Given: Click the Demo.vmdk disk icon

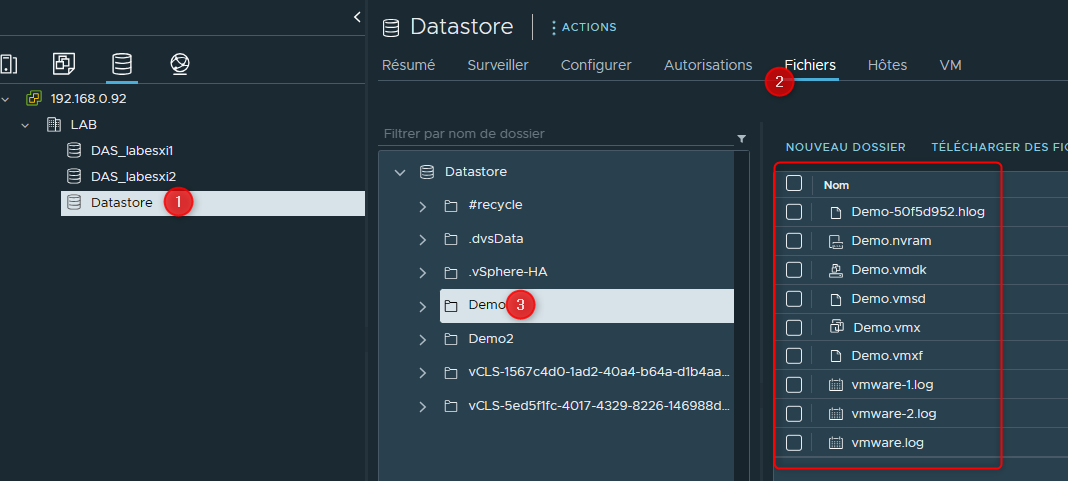Looking at the screenshot, I should pyautogui.click(x=836, y=270).
